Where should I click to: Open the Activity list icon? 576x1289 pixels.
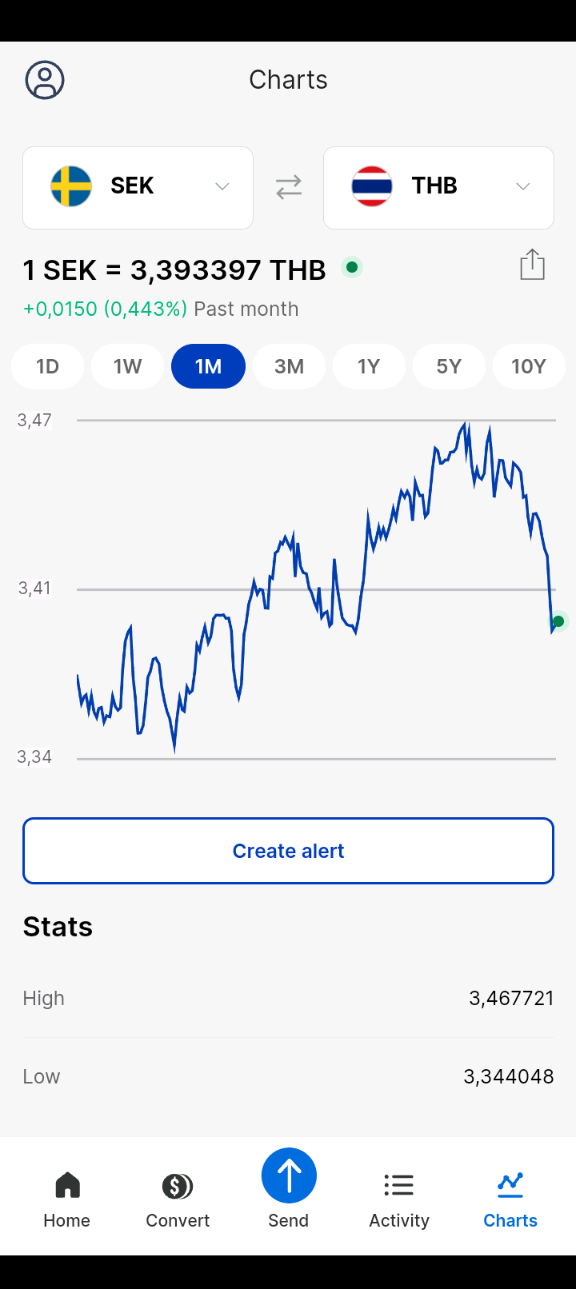click(x=398, y=1183)
